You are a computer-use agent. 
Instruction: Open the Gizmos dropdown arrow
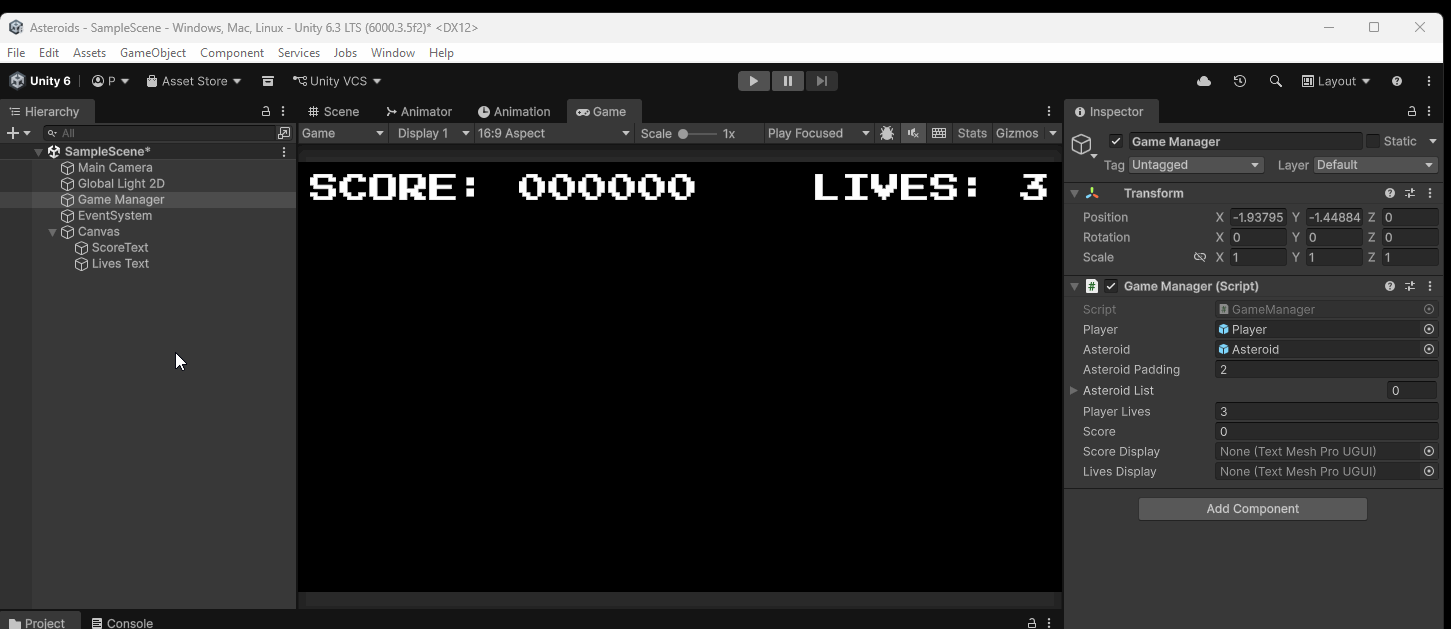1053,133
